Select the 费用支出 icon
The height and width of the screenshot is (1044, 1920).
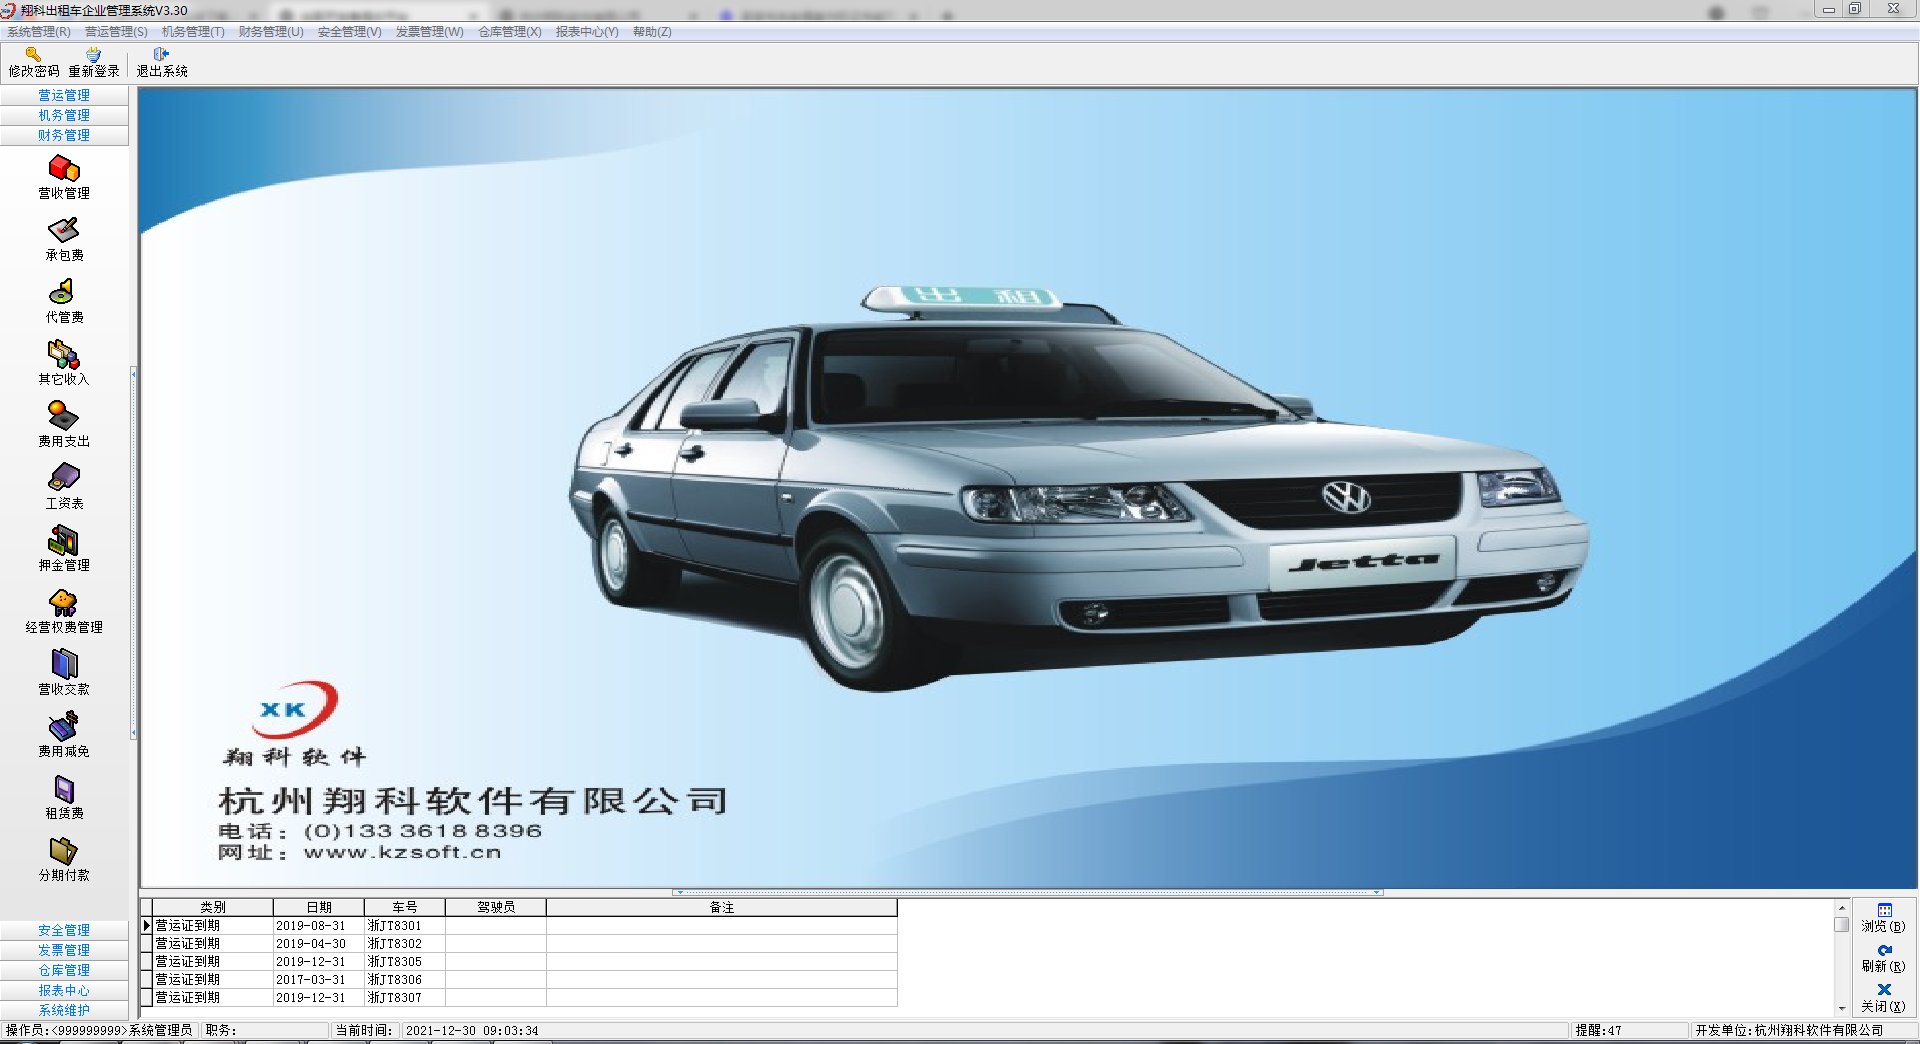point(64,425)
